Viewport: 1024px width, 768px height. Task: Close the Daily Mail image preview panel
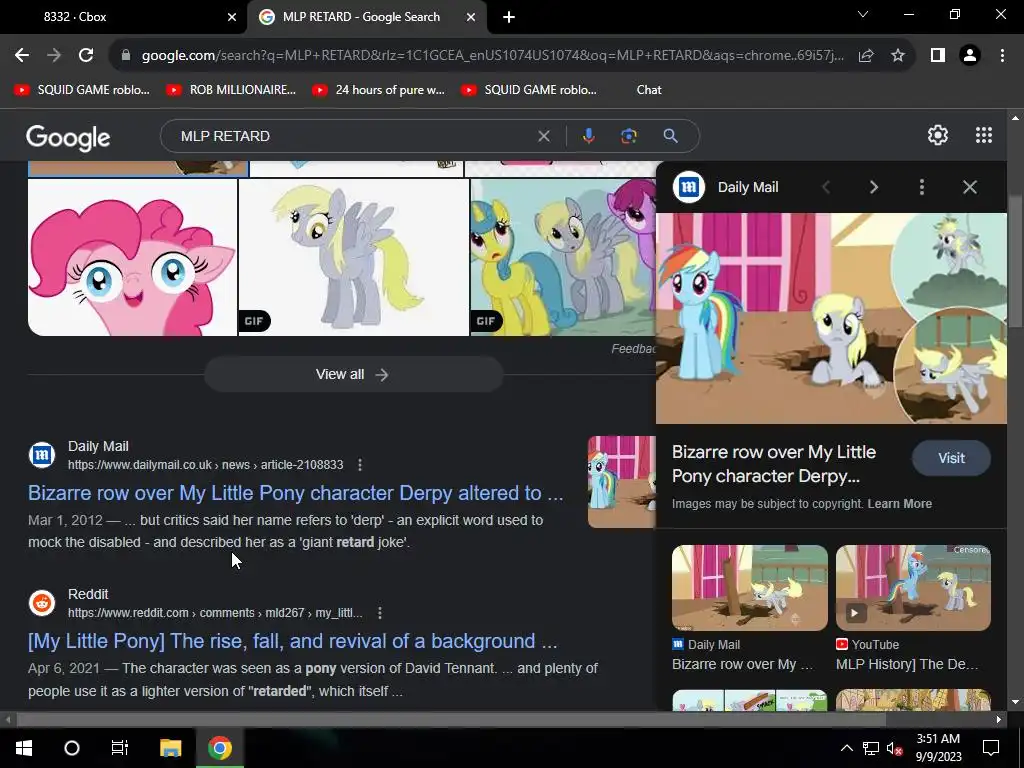pos(970,187)
